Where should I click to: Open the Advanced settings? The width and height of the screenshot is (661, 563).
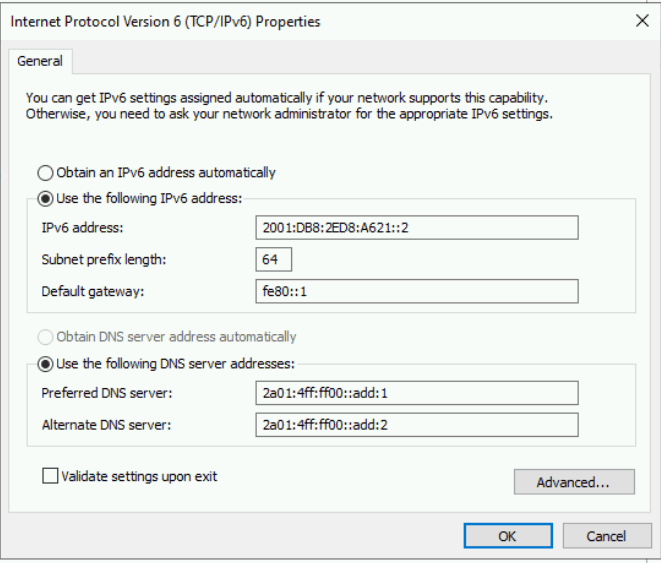coord(573,482)
